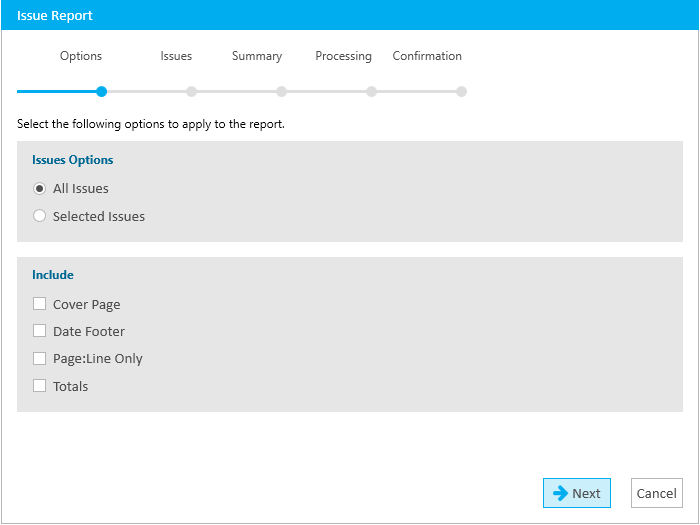700x525 pixels.
Task: Jump to the Summary step label
Action: coord(257,56)
